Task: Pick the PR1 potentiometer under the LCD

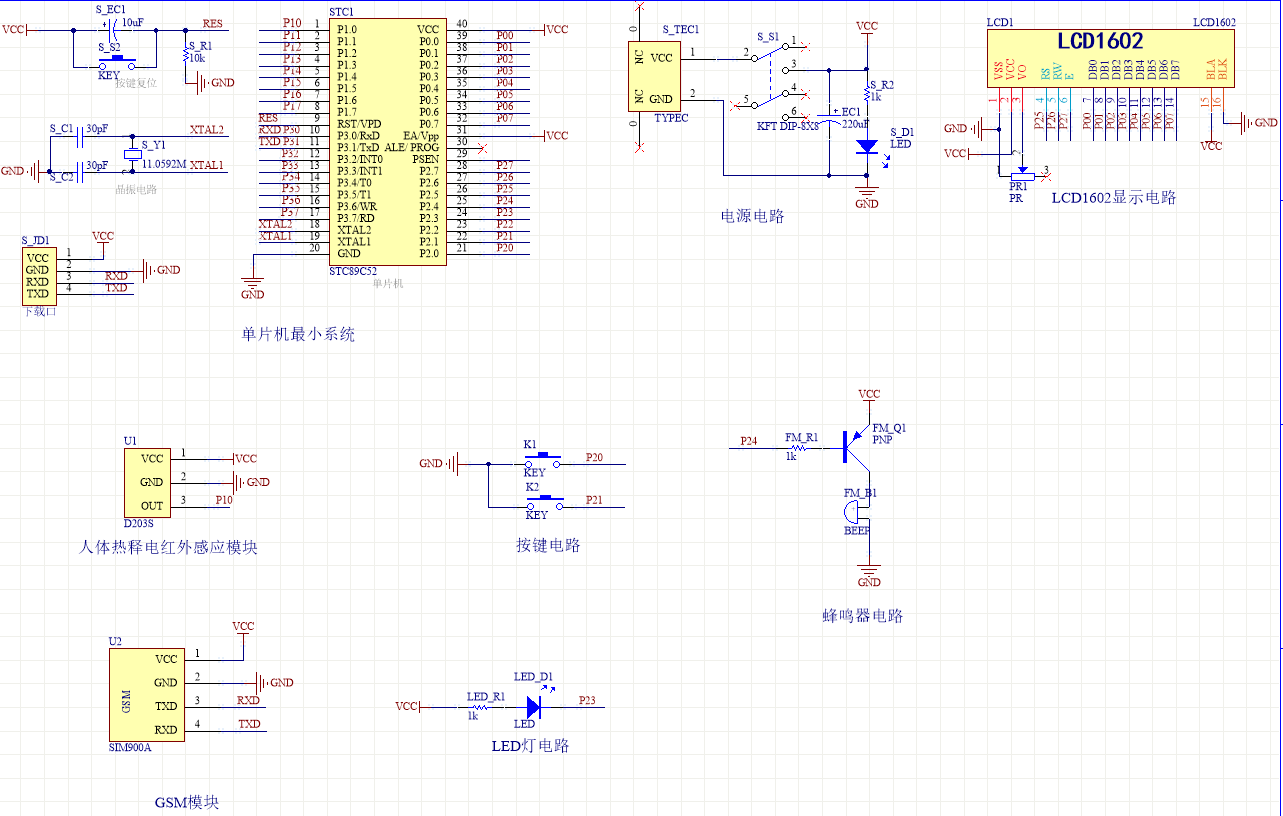Action: [x=1021, y=174]
